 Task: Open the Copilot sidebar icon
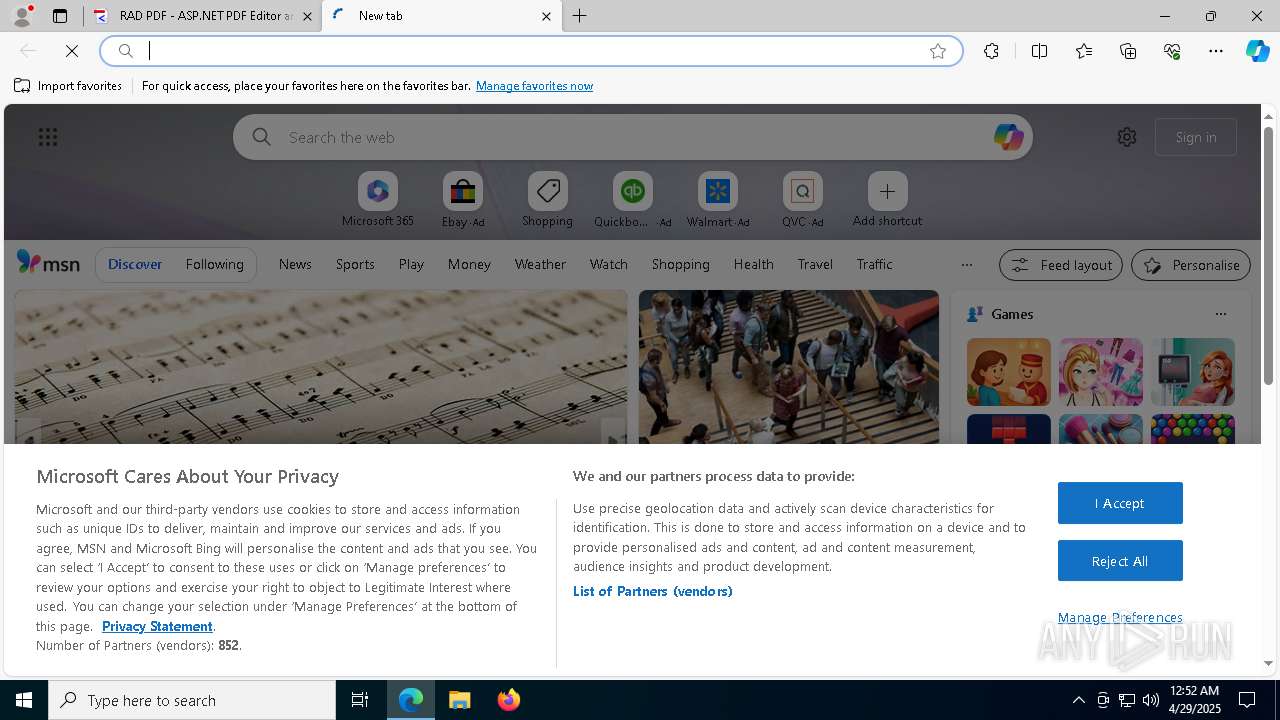pos(1258,51)
